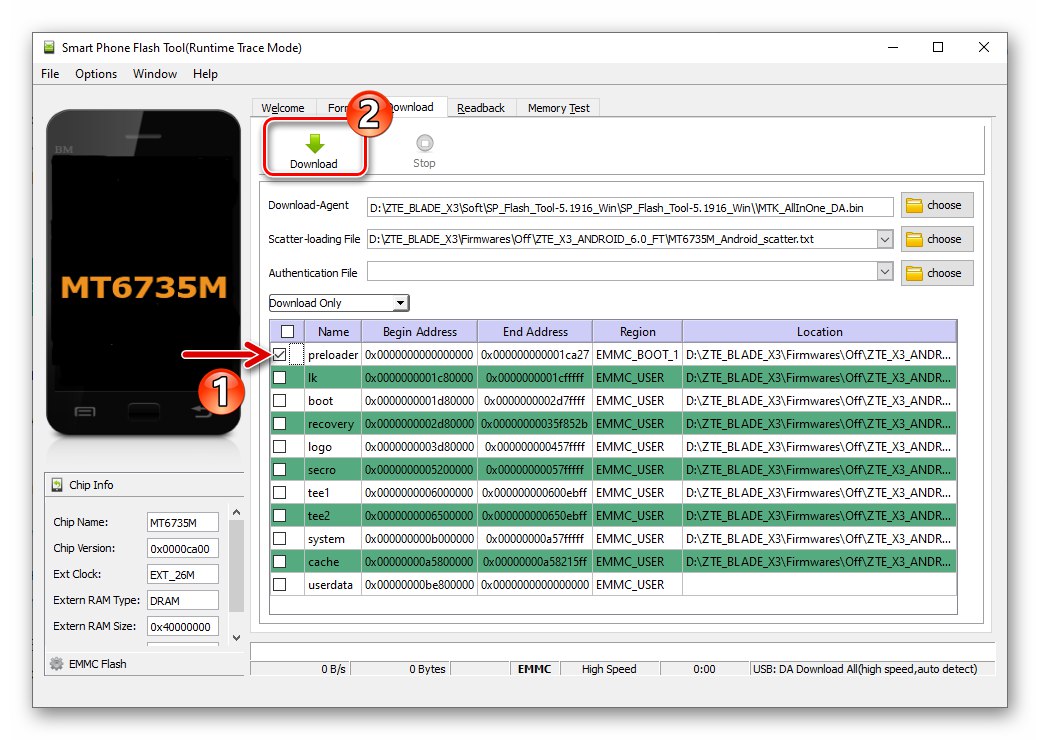Choose the Authentication File with its folder button
Image resolution: width=1040 pixels, height=740 pixels.
point(937,273)
